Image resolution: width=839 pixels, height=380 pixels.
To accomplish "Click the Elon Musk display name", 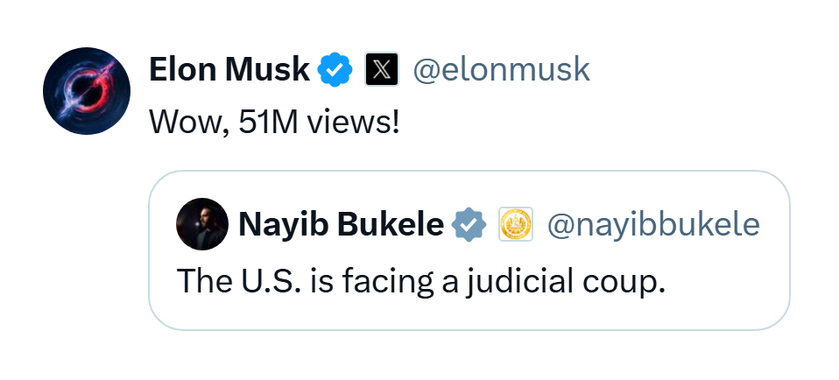I will click(230, 70).
